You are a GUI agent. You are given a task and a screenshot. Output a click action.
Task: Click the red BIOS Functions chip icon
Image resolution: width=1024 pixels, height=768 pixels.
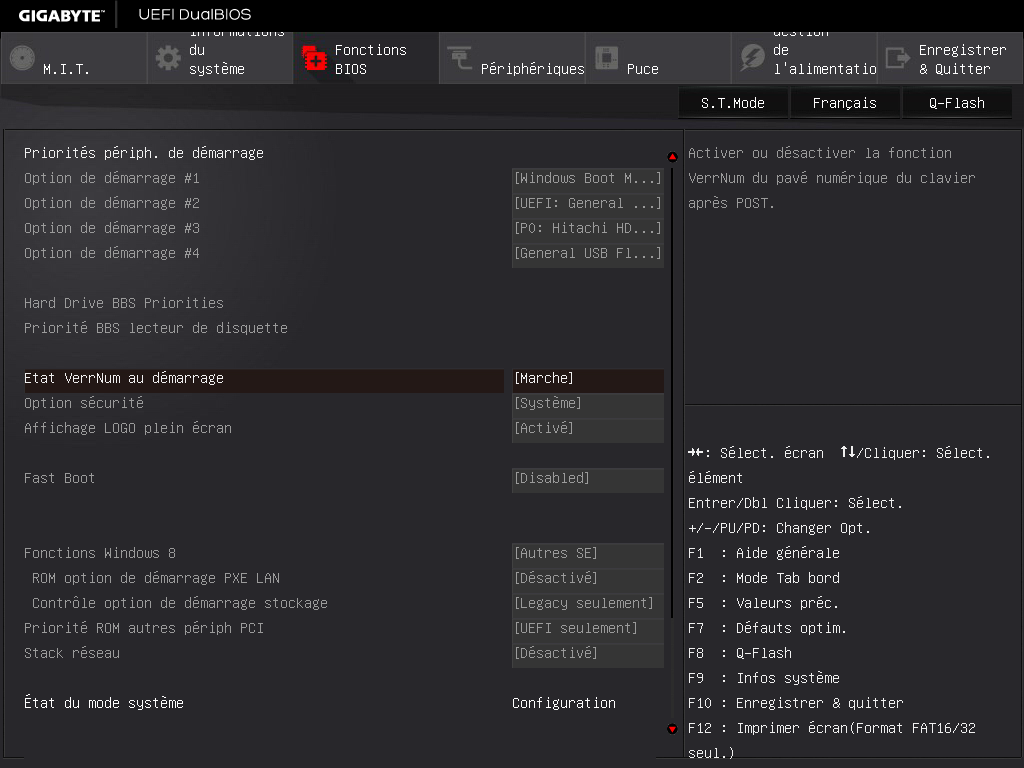click(314, 58)
